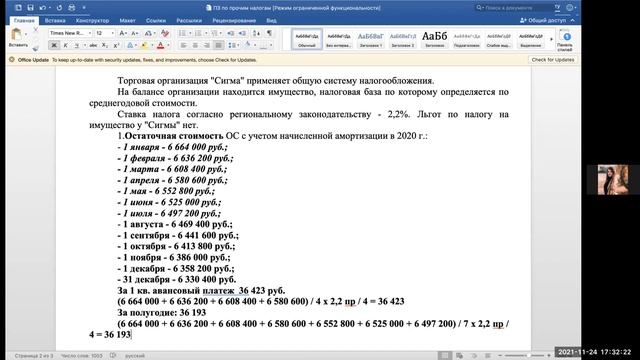
Task: Adjust the zoom slider in status bar
Action: pos(524,356)
